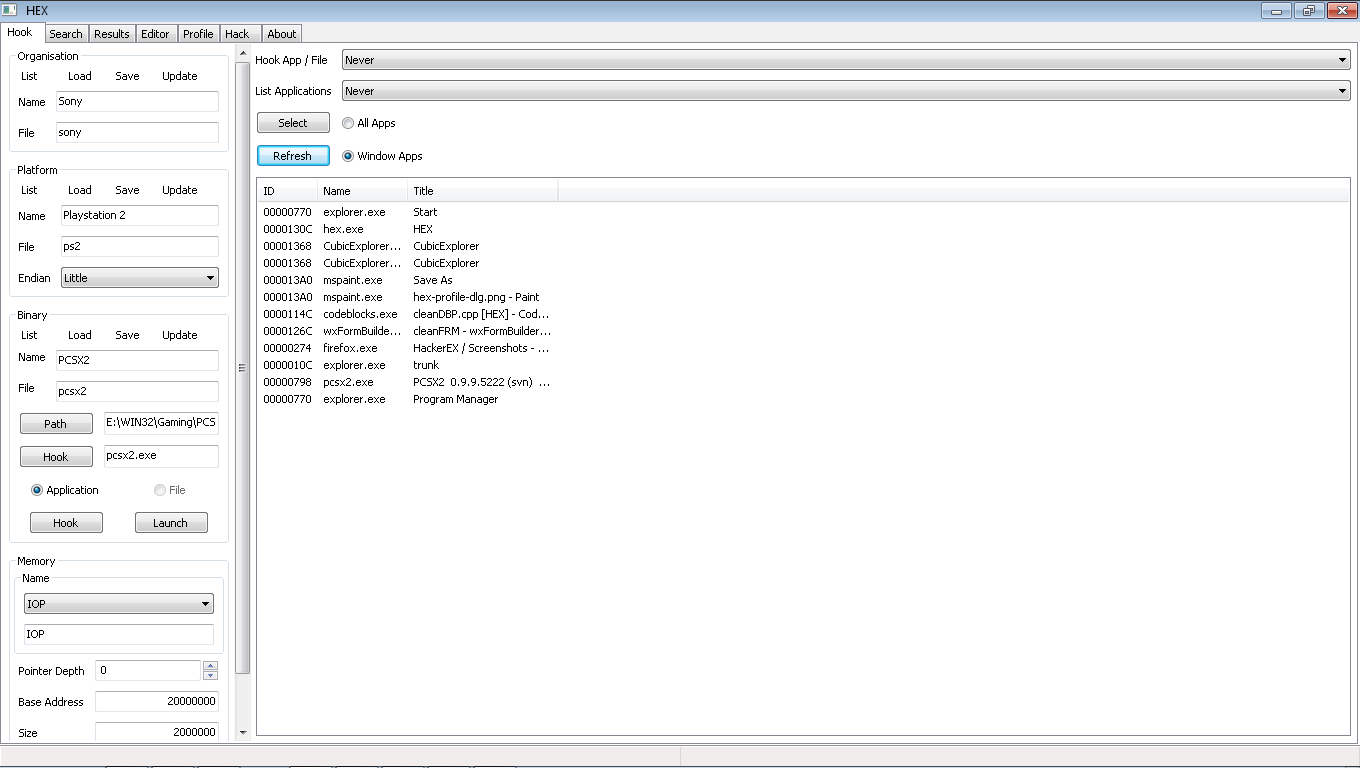Open the Profile tab

tap(198, 33)
